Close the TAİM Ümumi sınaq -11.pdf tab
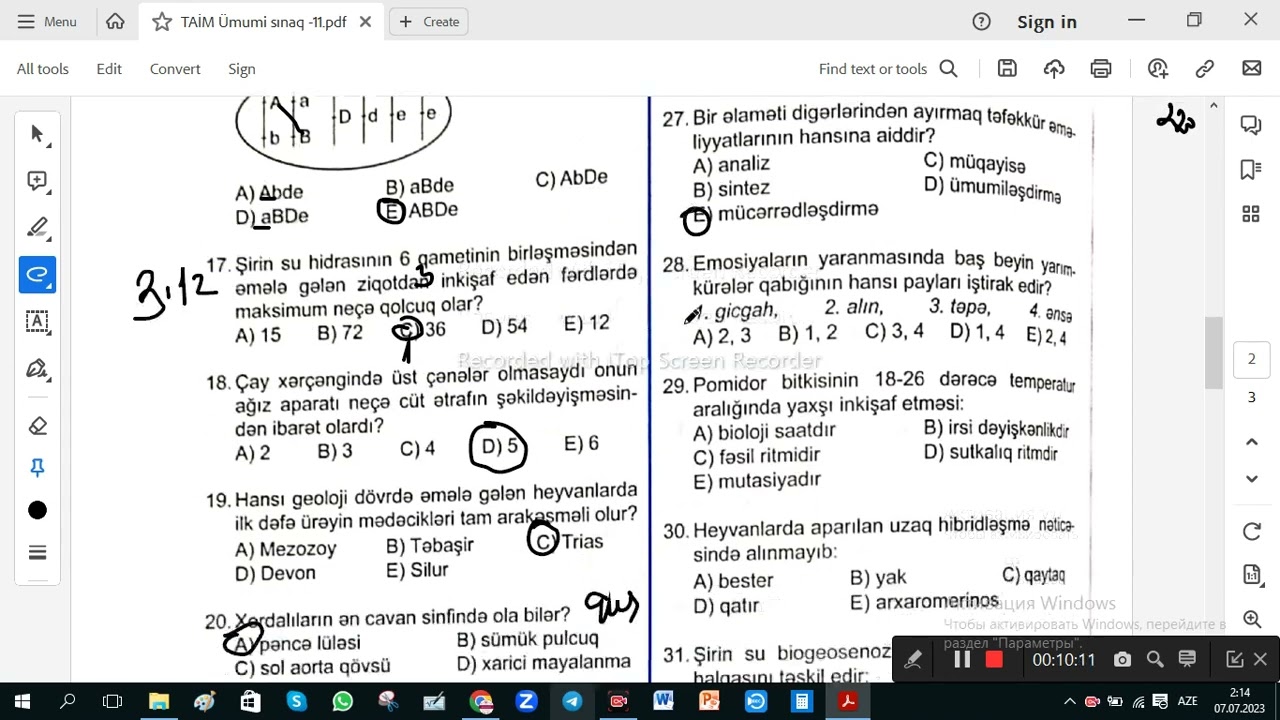Viewport: 1280px width, 720px height. click(x=365, y=21)
